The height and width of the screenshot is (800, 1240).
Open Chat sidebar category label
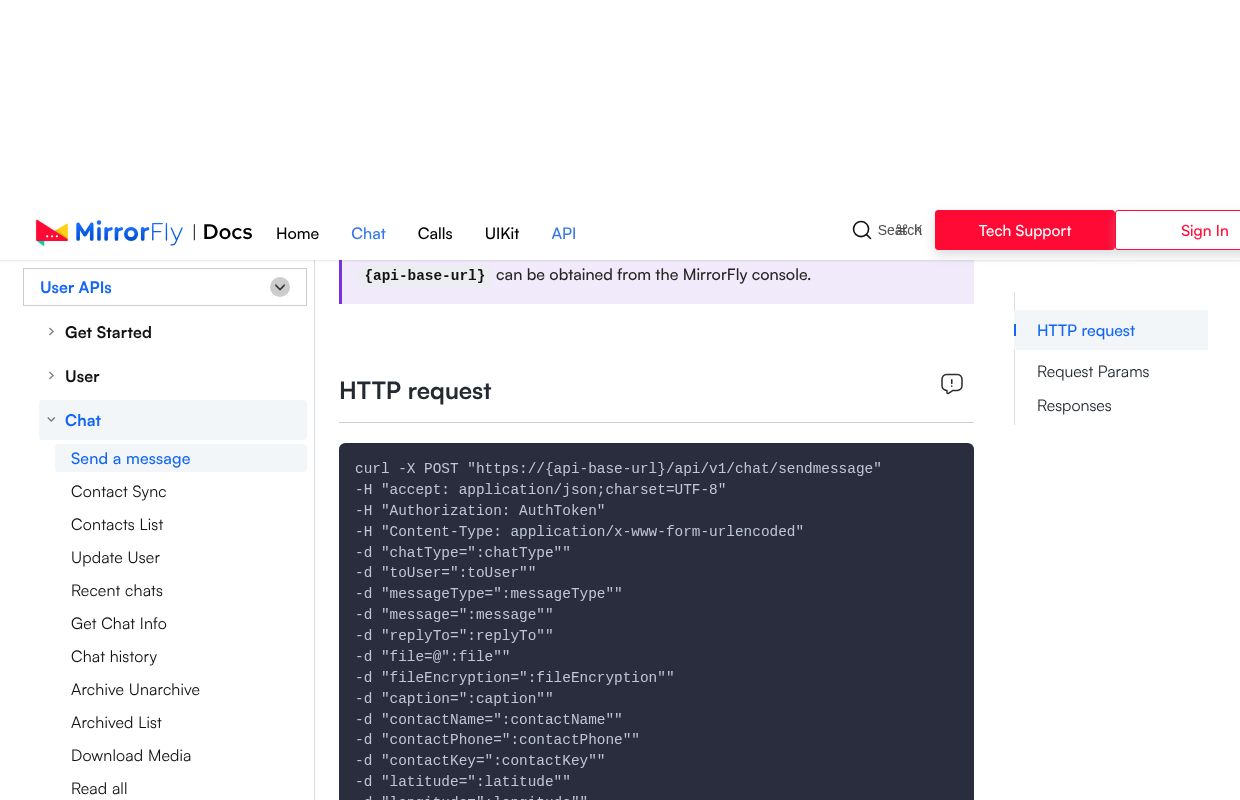click(83, 420)
